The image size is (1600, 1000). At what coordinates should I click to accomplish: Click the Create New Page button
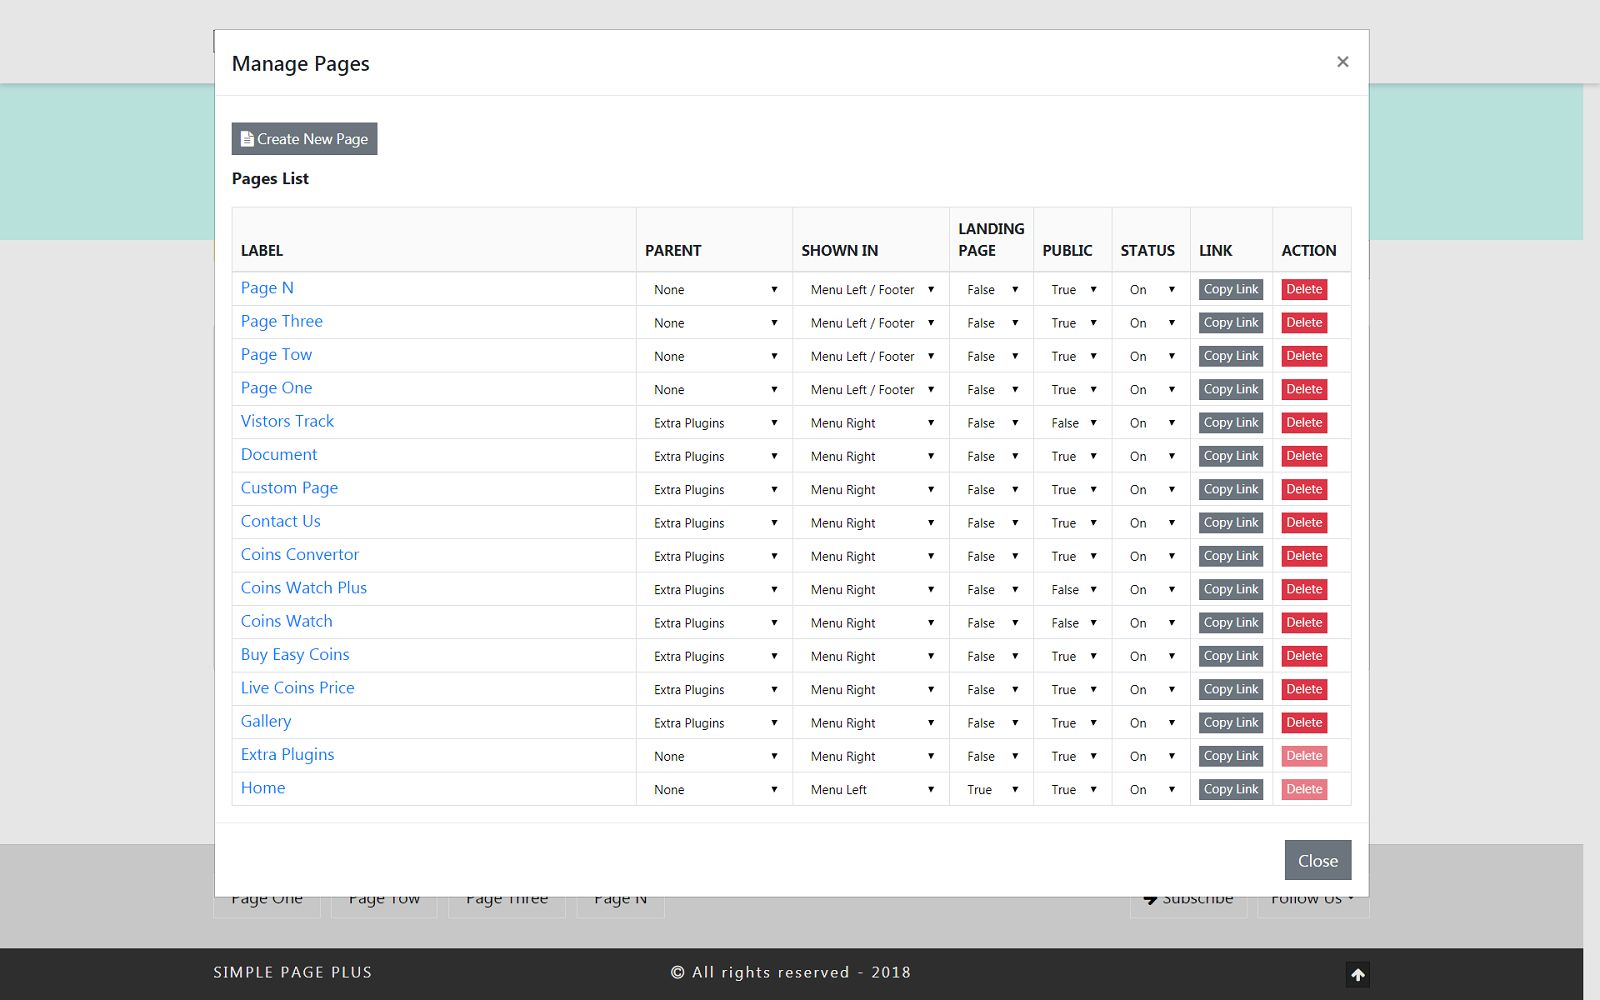[304, 139]
